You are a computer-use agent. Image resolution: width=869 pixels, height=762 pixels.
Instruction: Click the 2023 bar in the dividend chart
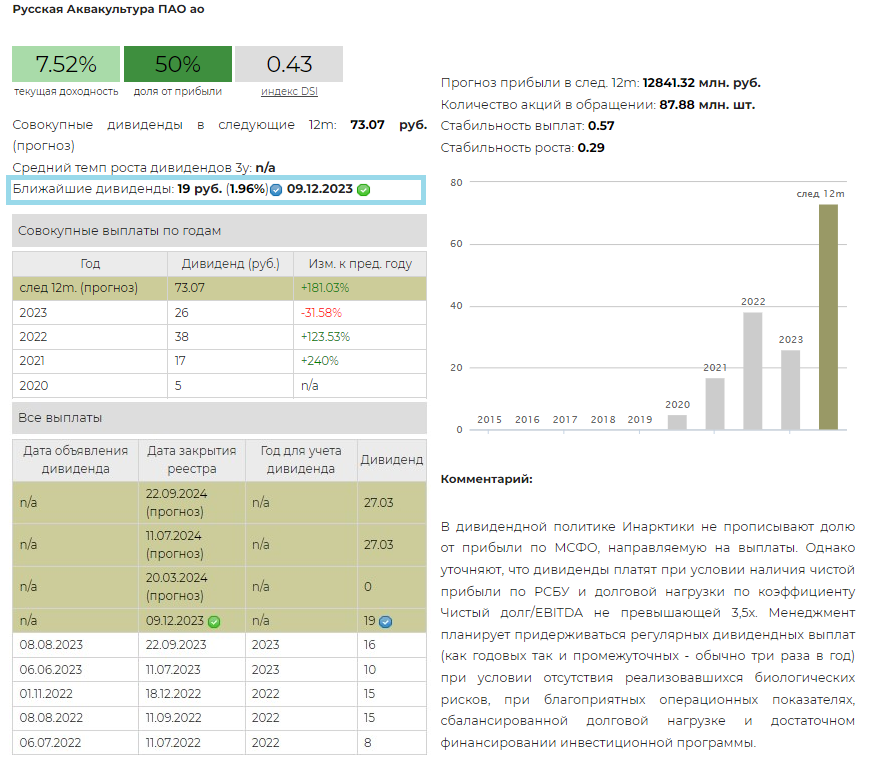pyautogui.click(x=791, y=389)
